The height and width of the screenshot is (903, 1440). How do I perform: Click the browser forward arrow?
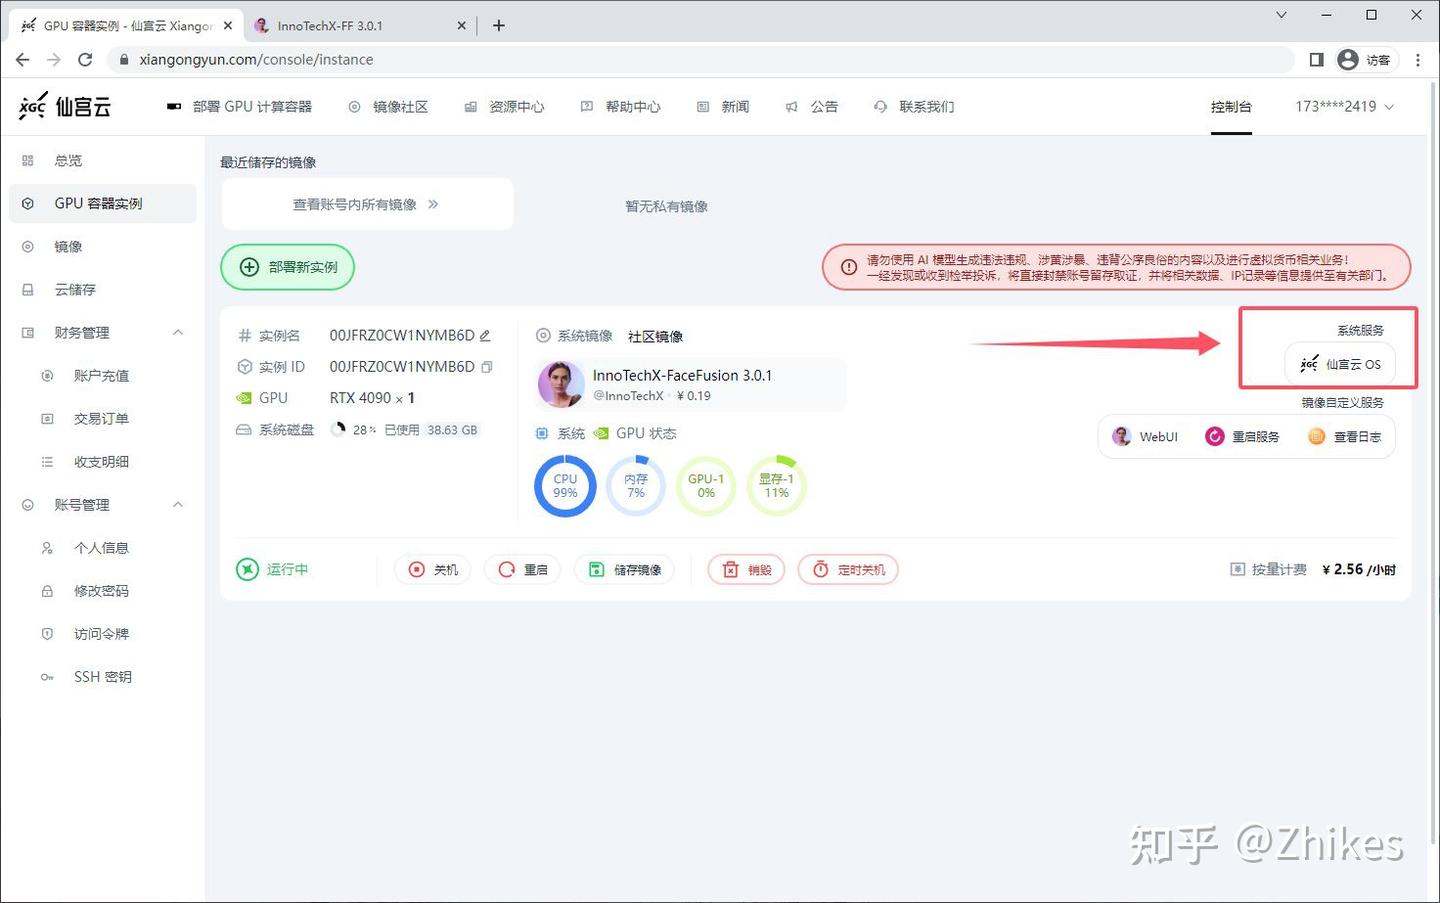54,60
